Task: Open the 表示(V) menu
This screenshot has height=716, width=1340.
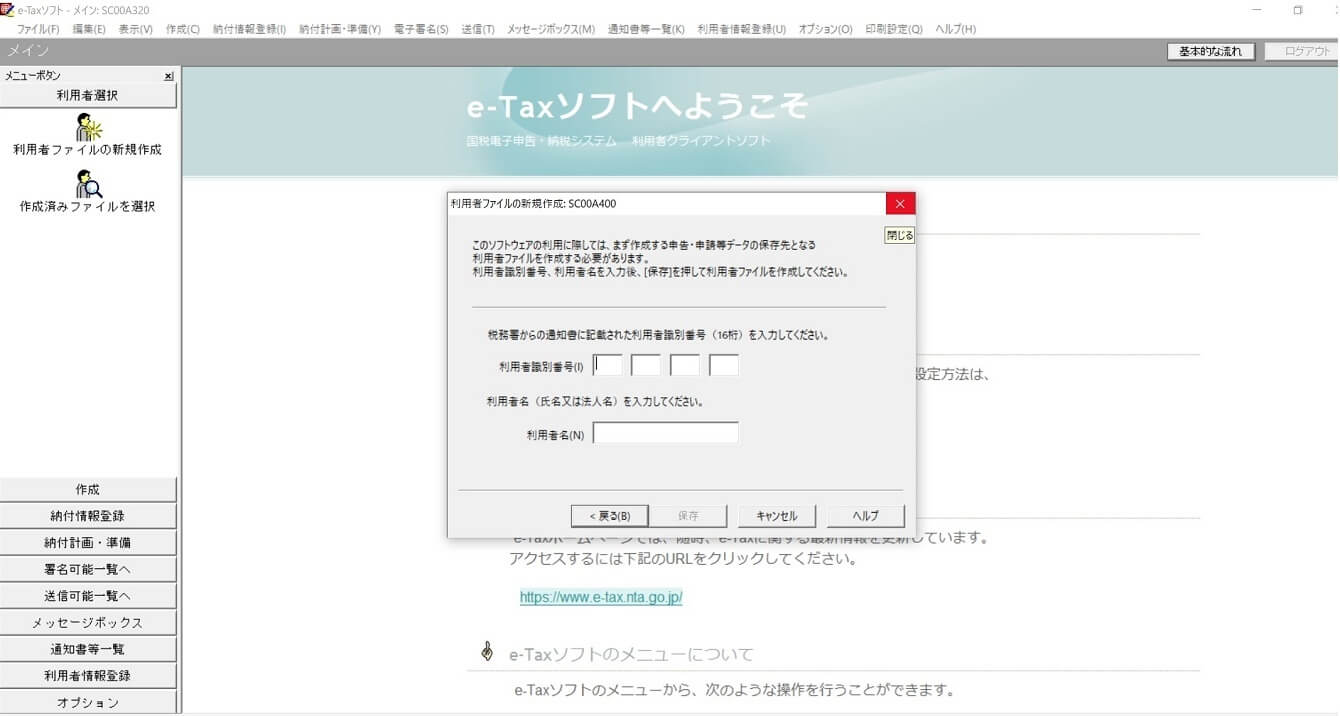Action: [135, 29]
